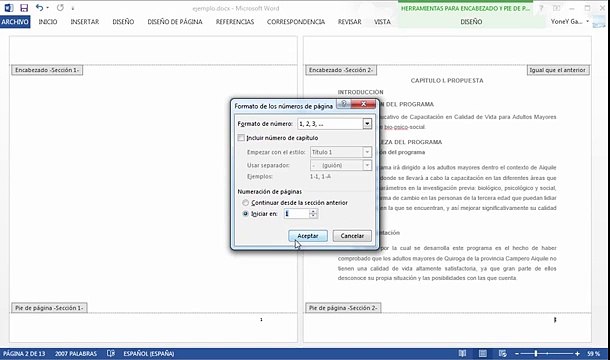Viewport: 610px width, 360px height.
Task: Click page number in Sección 2 footer
Action: [x=555, y=320]
